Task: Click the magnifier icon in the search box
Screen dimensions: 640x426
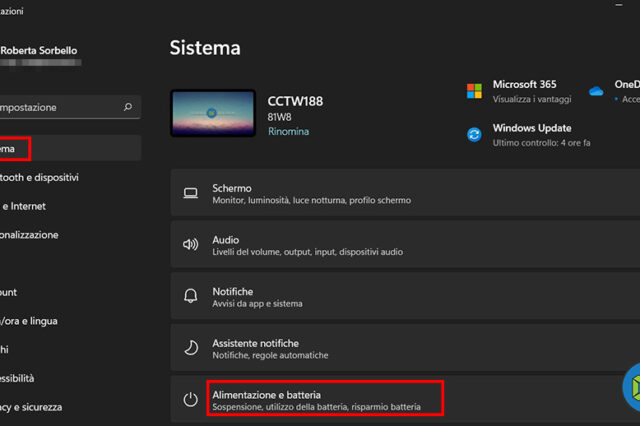Action: point(127,107)
